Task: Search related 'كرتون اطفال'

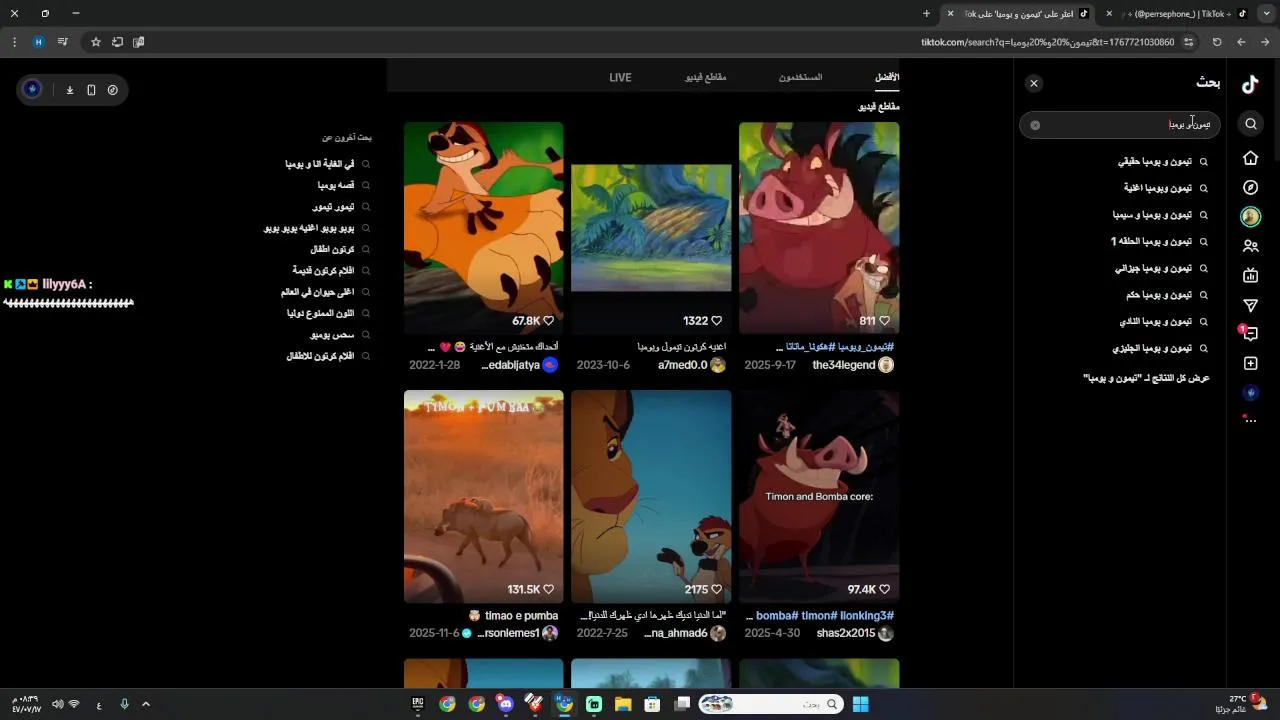Action: pyautogui.click(x=332, y=249)
